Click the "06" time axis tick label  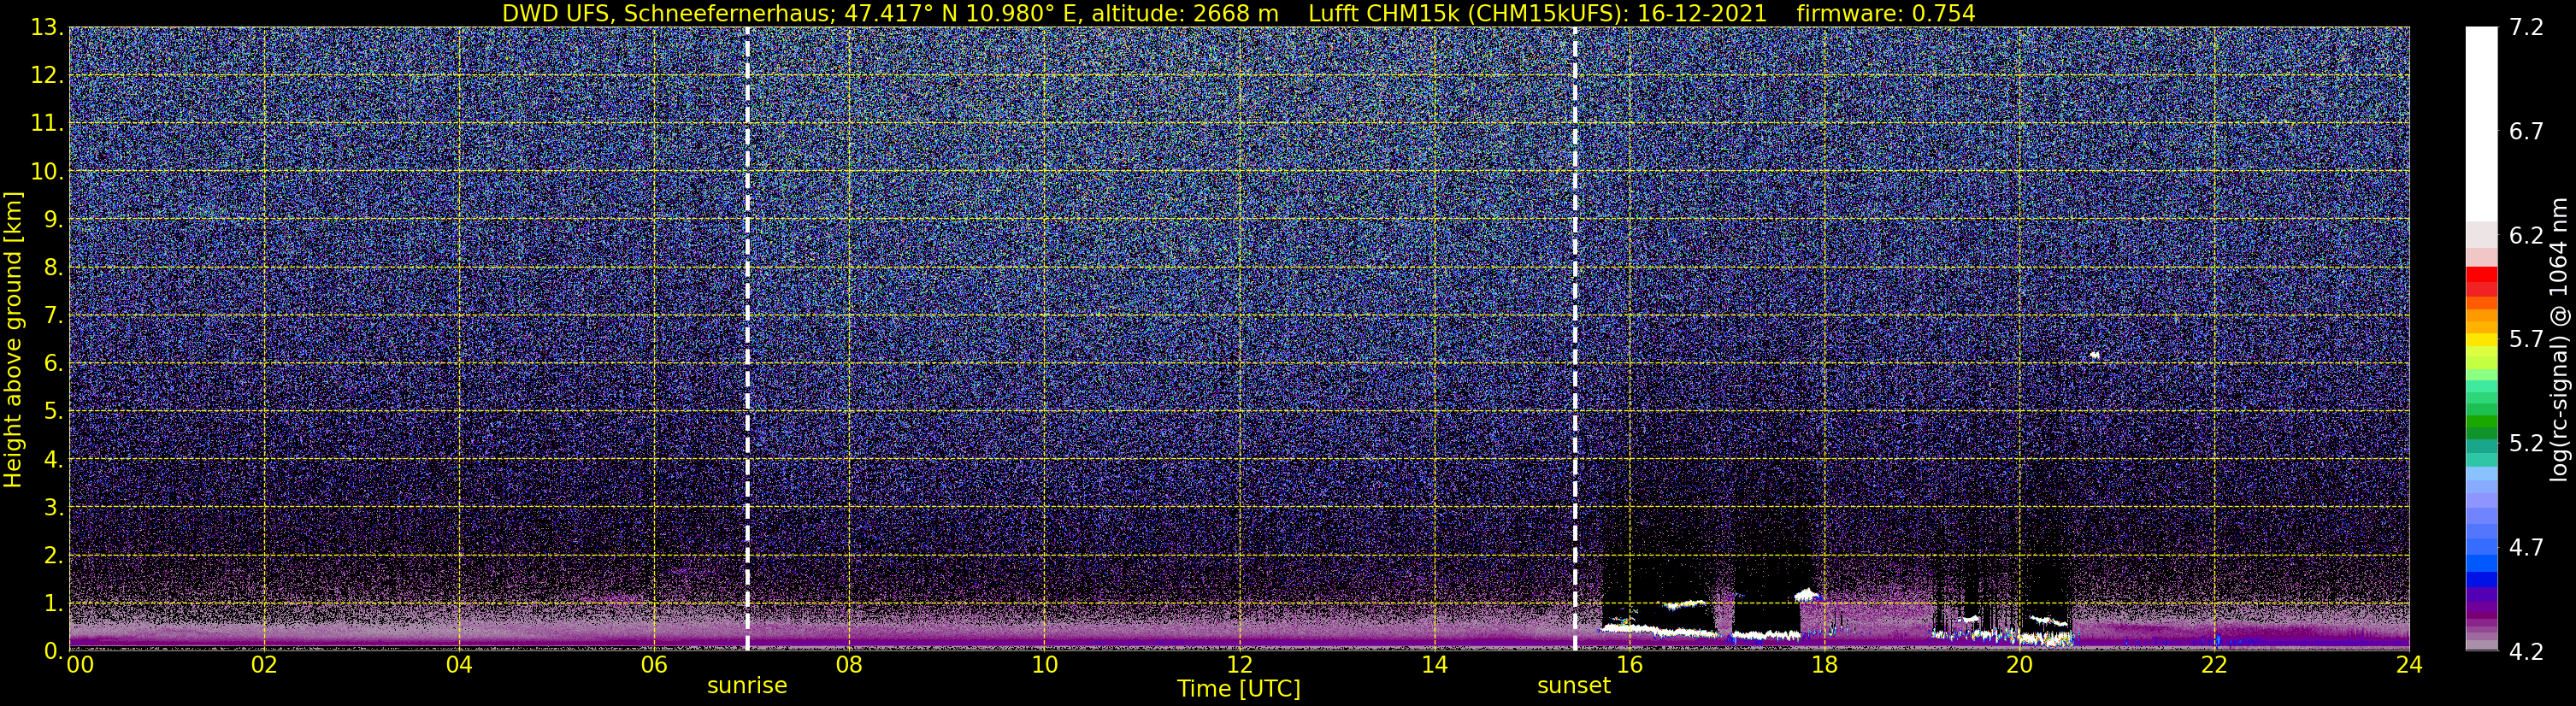tap(654, 666)
